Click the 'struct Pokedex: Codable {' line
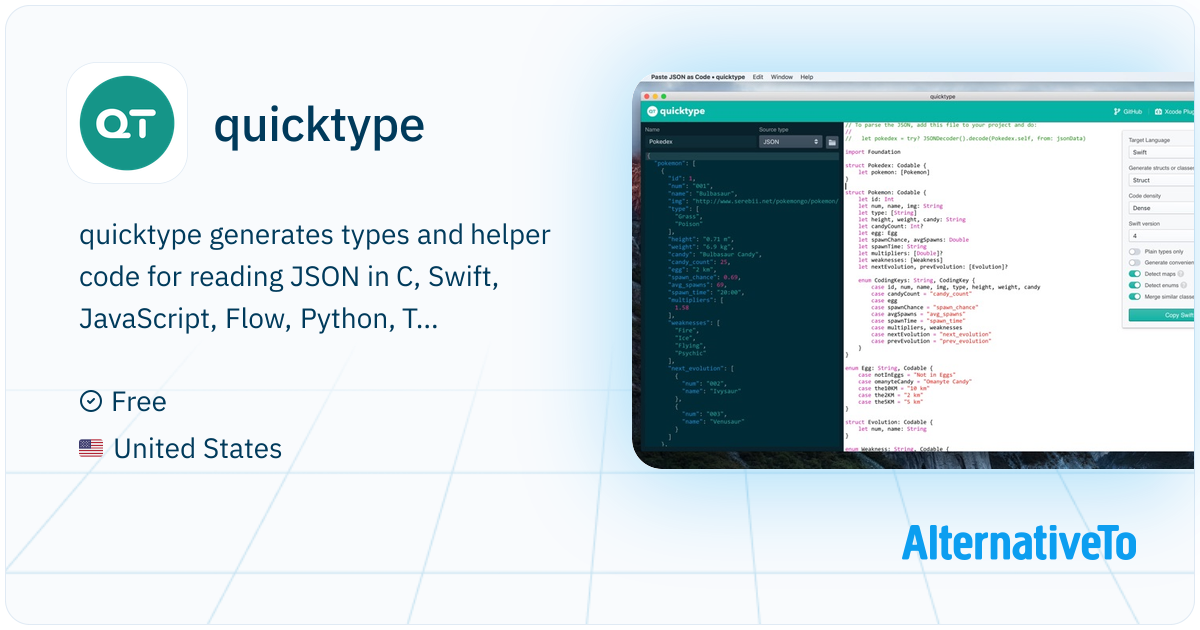 click(887, 165)
